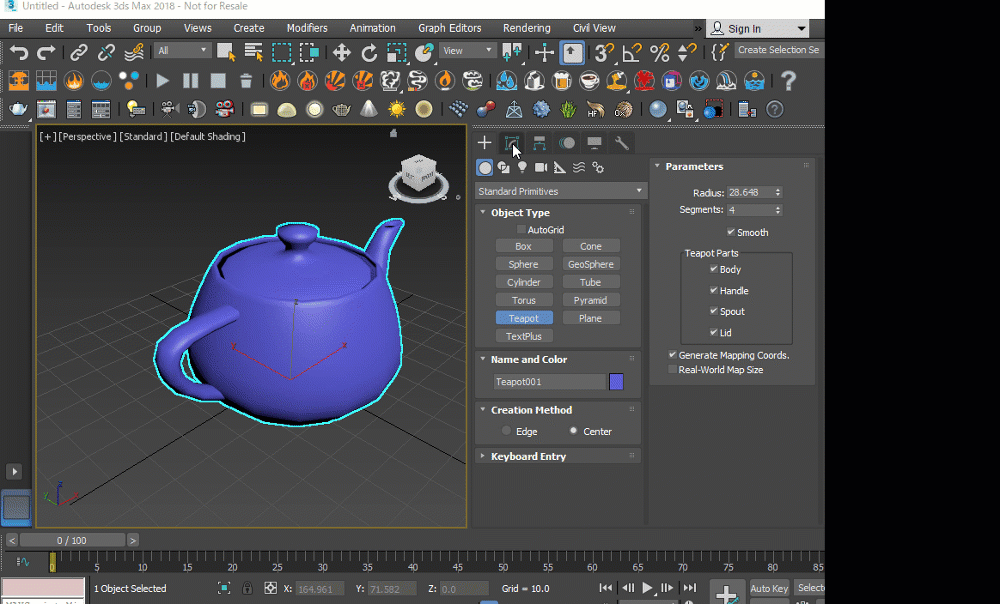Select the Move transform tool
1000x604 pixels.
pos(342,52)
